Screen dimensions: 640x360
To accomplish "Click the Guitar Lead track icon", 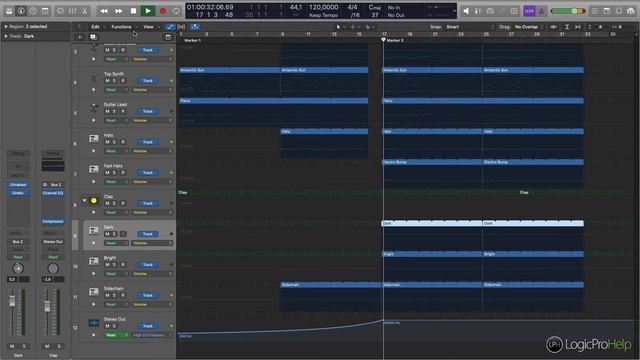I will (x=94, y=108).
